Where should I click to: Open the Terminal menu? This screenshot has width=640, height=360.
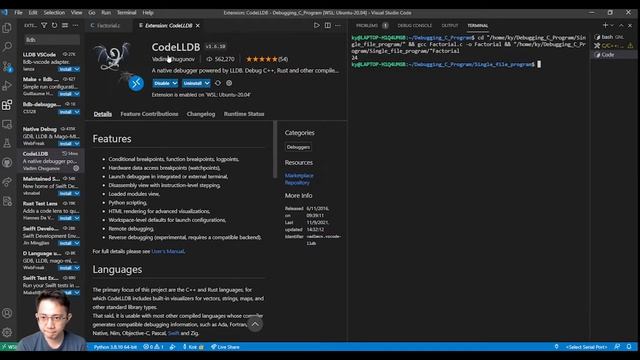tap(127, 13)
